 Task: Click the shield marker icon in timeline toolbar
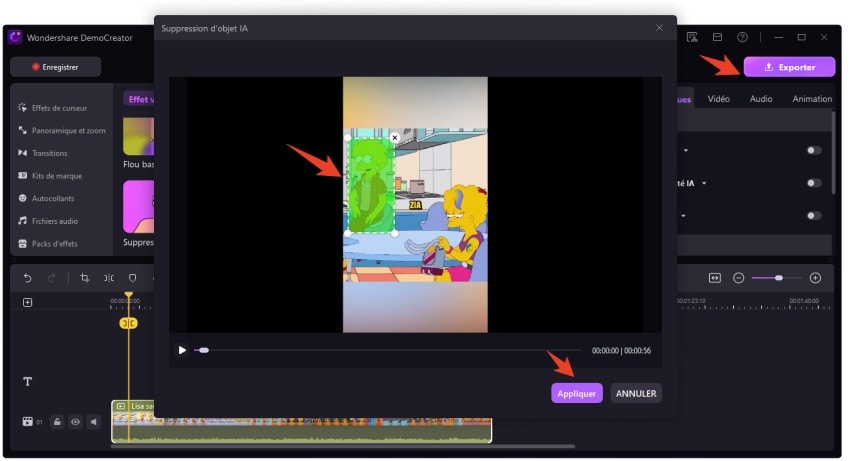pos(132,278)
